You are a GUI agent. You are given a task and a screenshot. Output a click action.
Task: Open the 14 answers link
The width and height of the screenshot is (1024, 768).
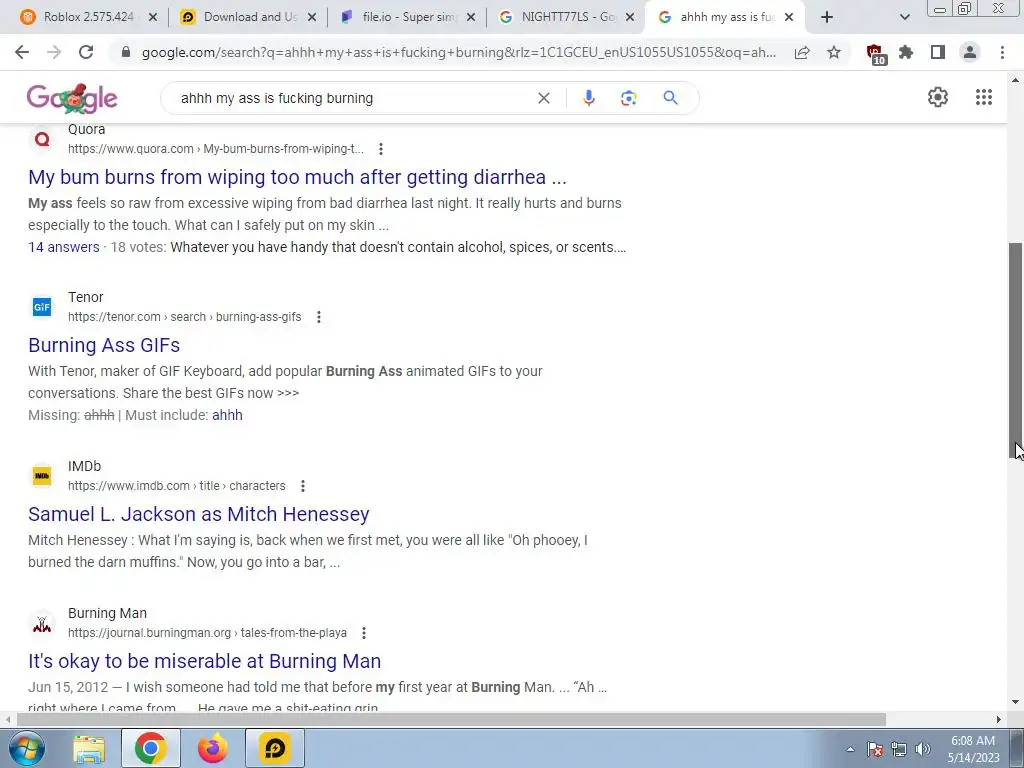64,248
